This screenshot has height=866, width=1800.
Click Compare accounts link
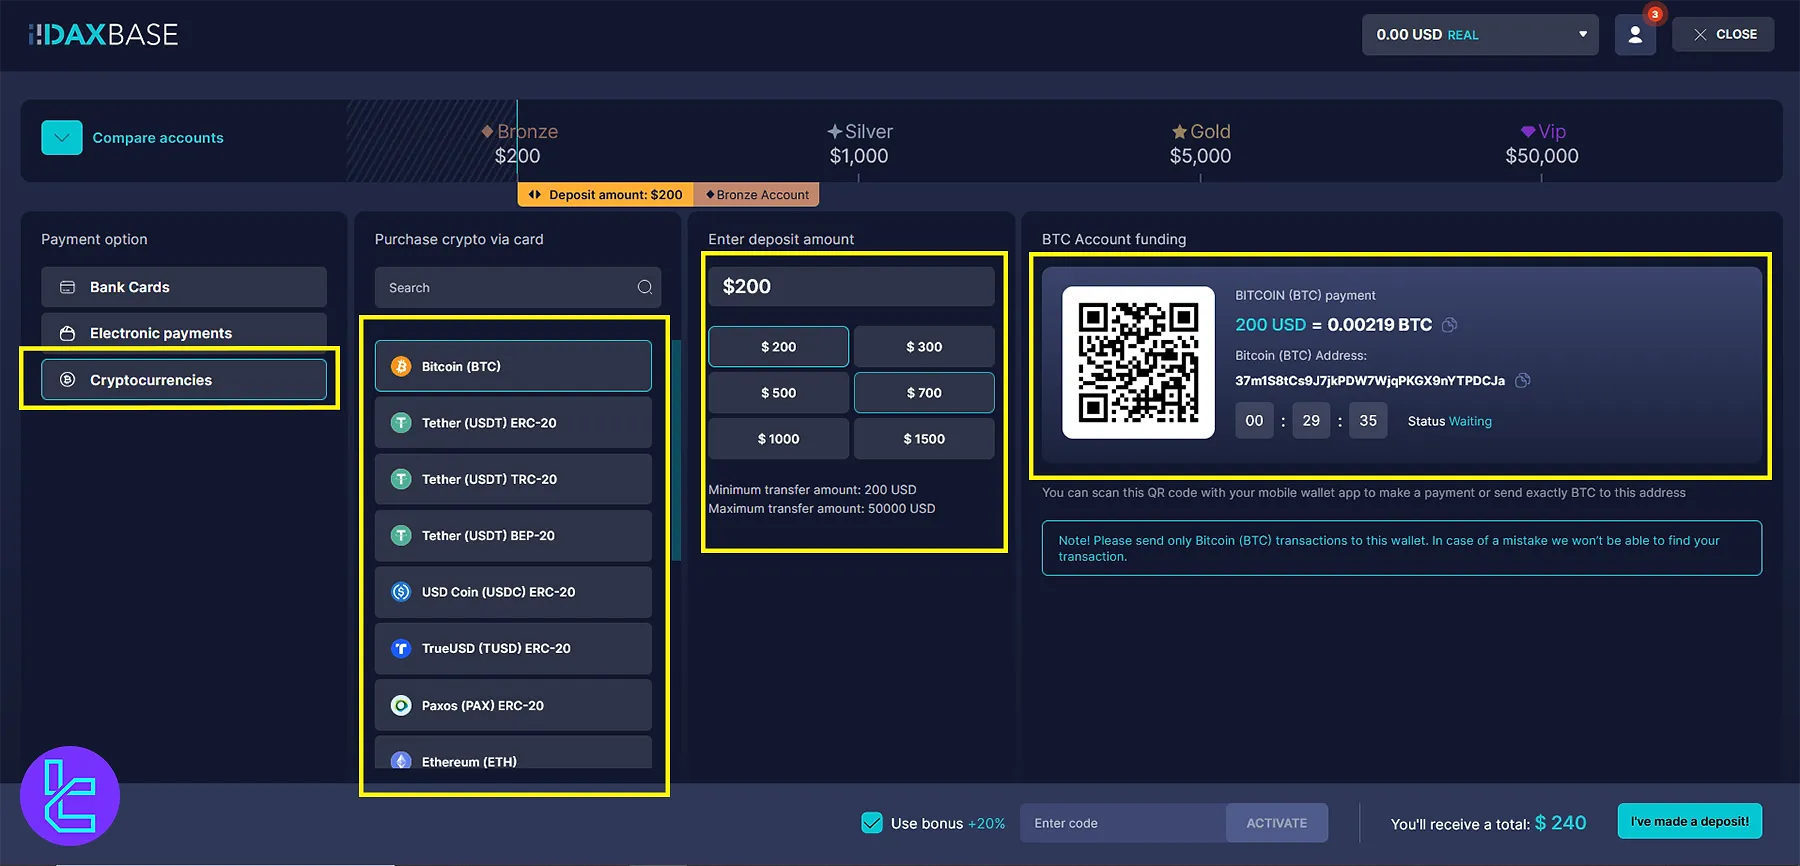pyautogui.click(x=158, y=138)
